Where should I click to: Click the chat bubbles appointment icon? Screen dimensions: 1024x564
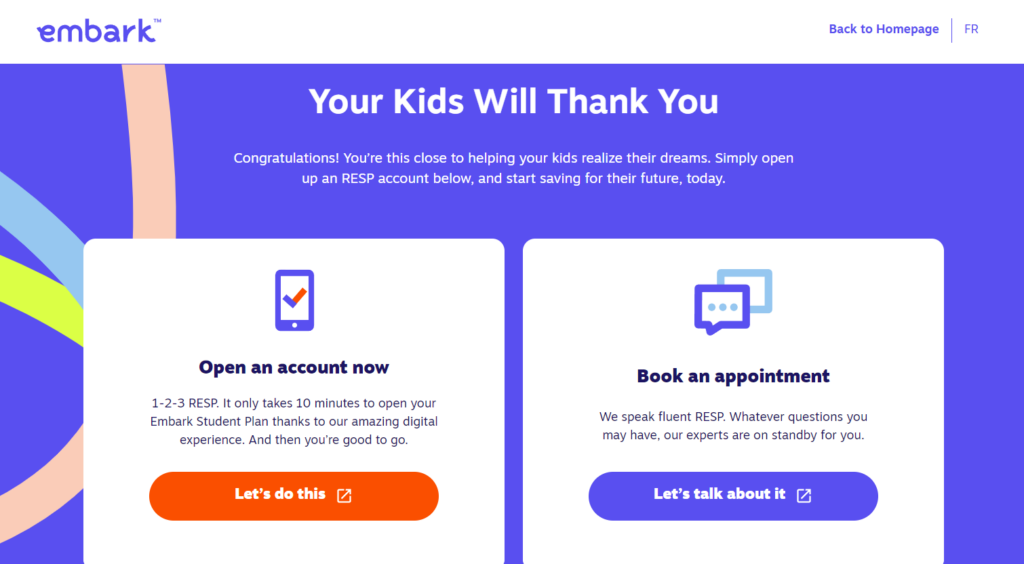[x=733, y=301]
